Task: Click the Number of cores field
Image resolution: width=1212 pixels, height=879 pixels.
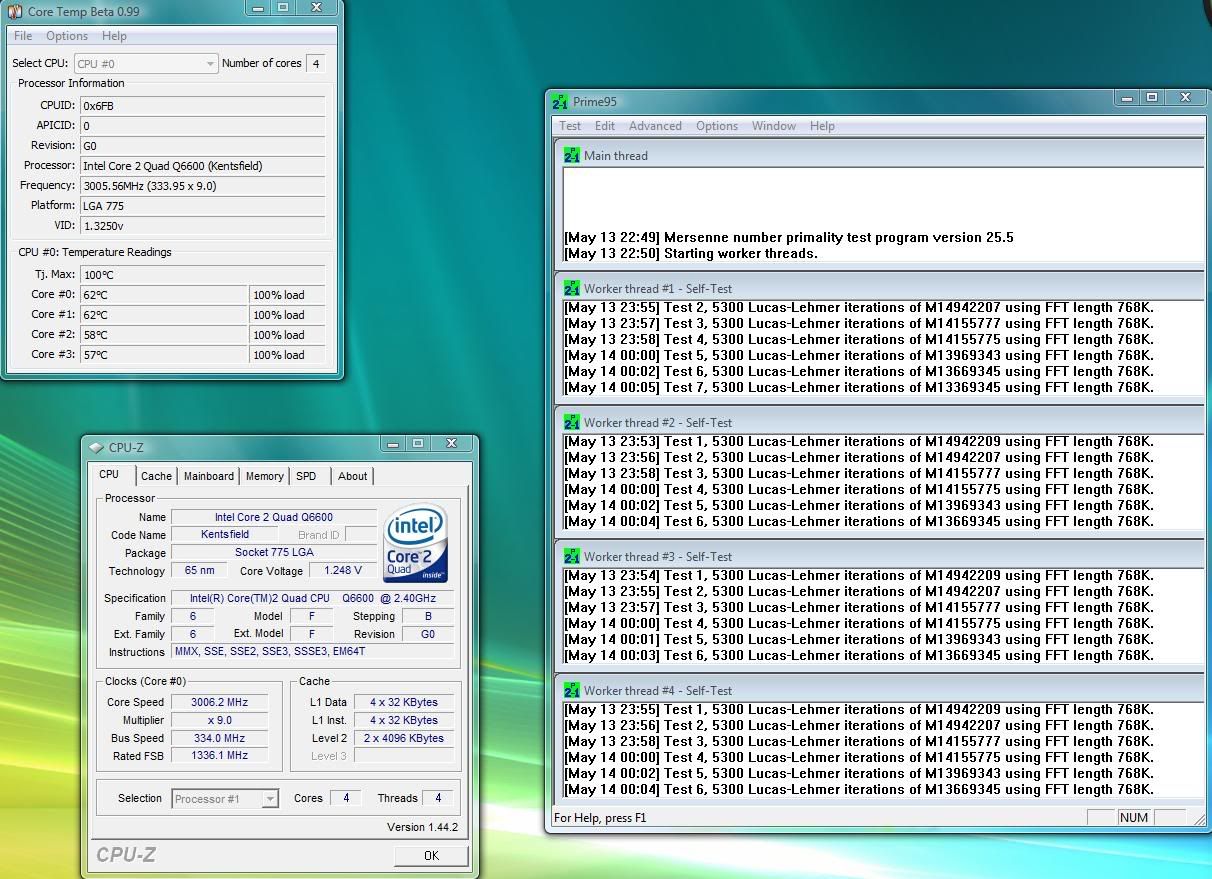Action: [x=315, y=63]
